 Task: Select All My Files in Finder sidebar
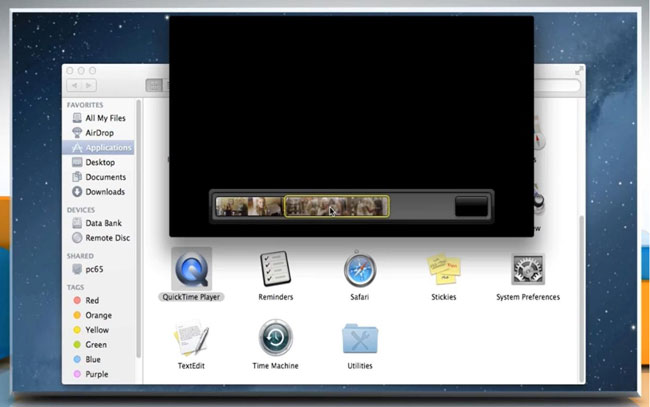pos(99,118)
